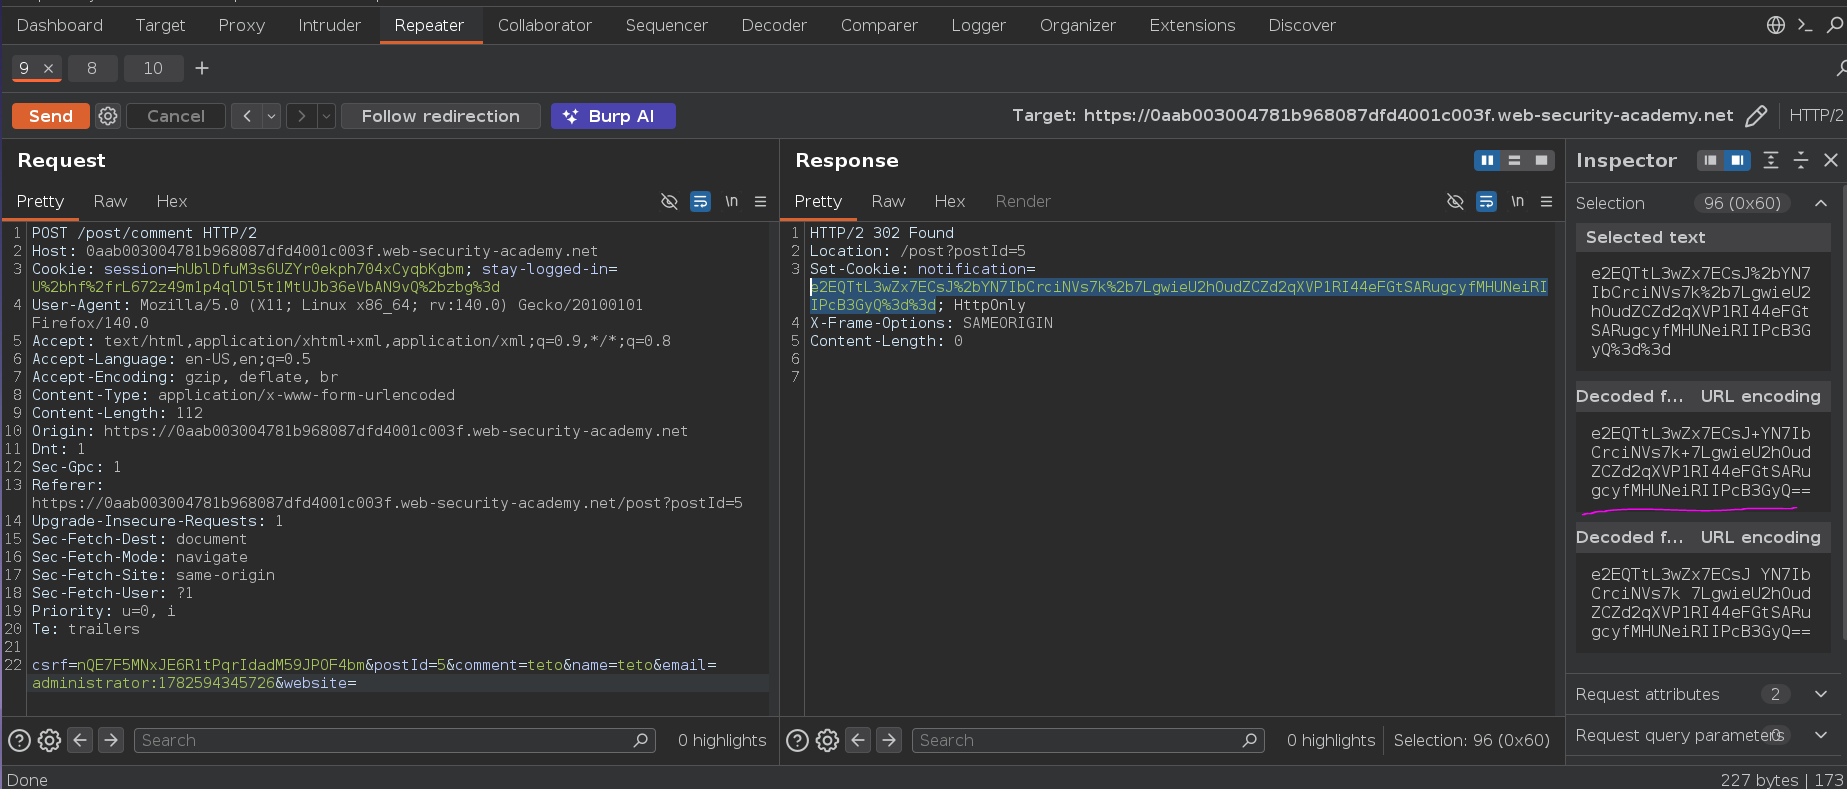Switch to the Decoder tab
Screen dimensions: 1847x789
[774, 25]
